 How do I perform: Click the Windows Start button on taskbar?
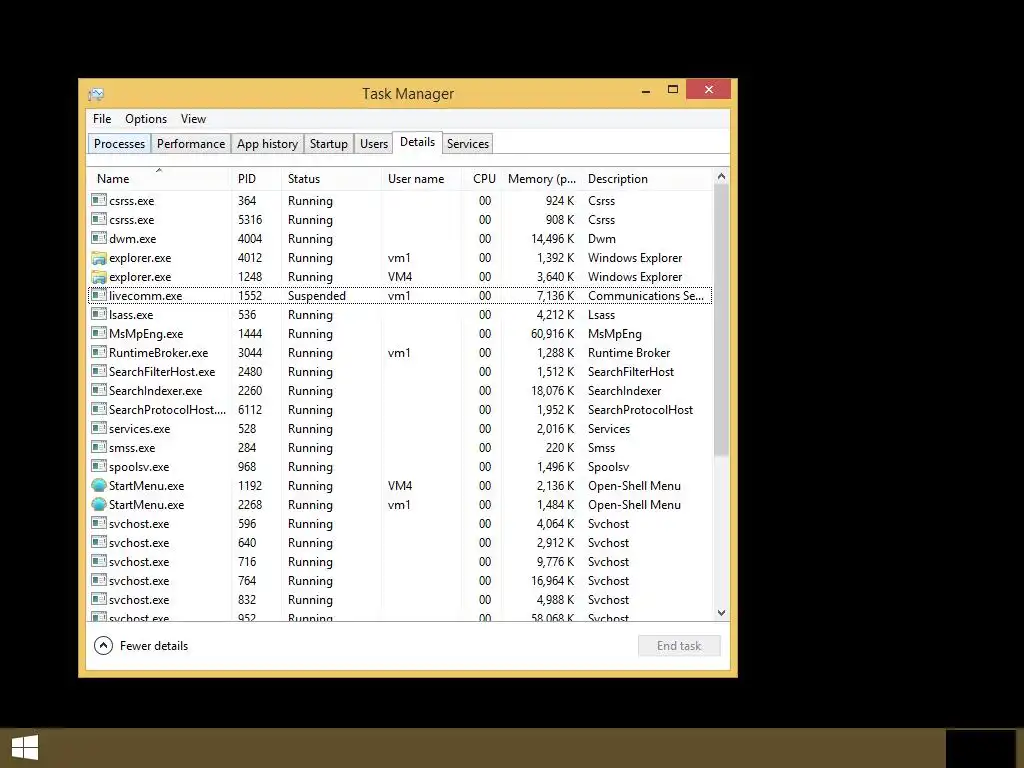coord(25,747)
